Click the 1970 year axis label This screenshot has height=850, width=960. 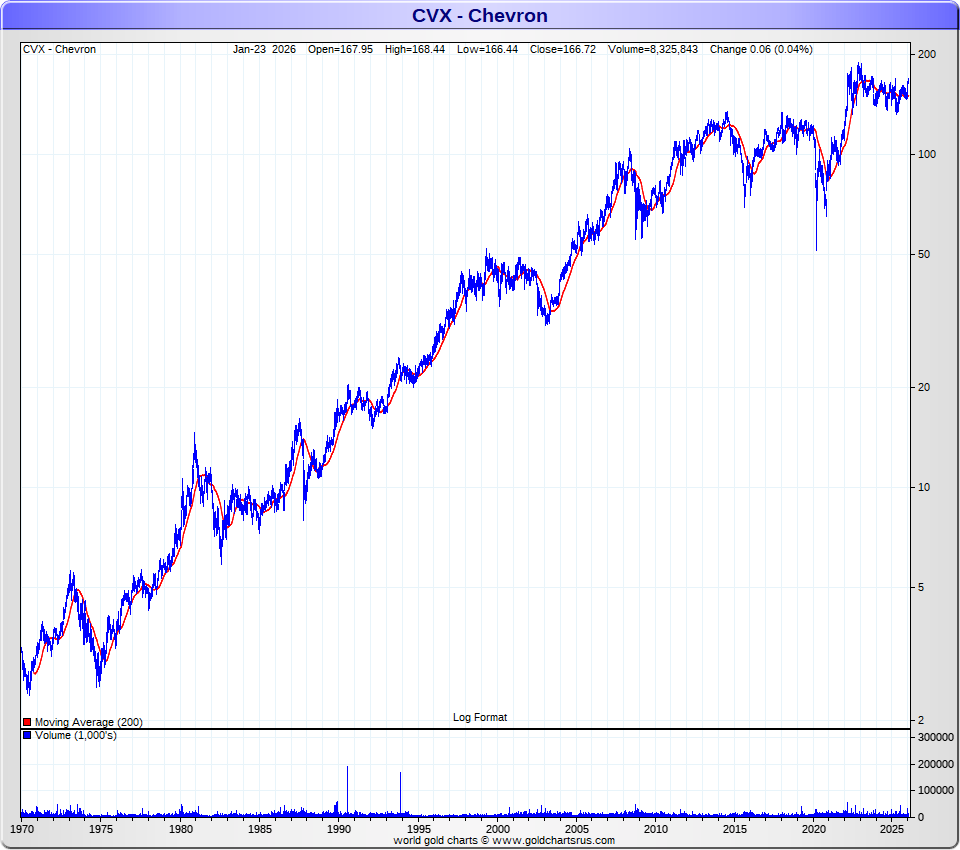[23, 829]
